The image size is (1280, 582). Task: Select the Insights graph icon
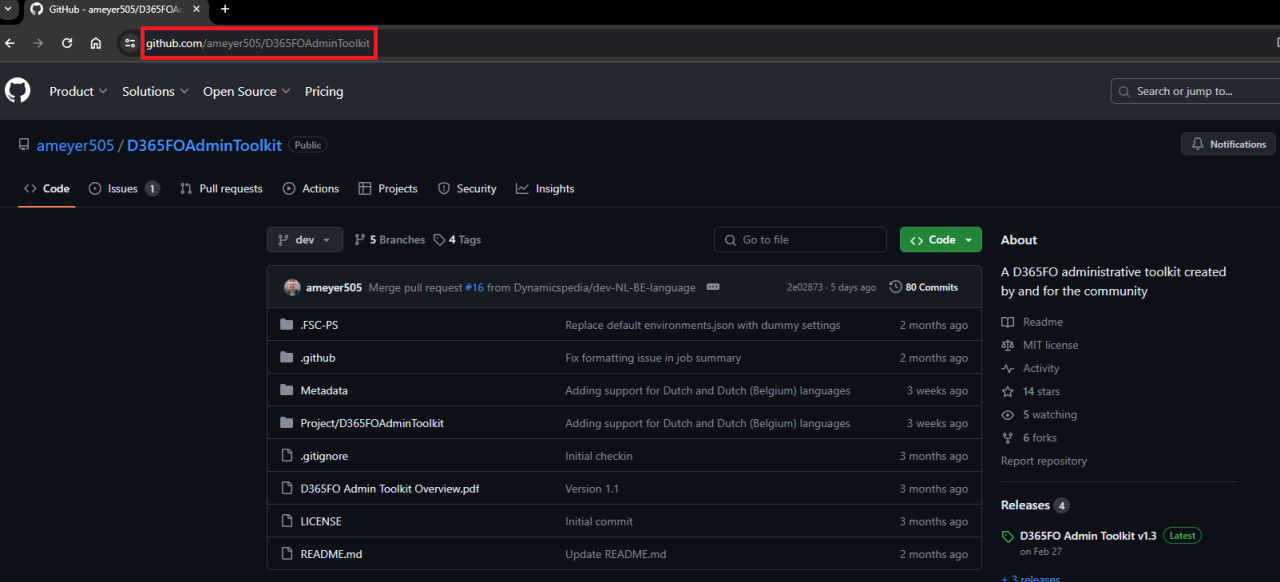pos(523,188)
